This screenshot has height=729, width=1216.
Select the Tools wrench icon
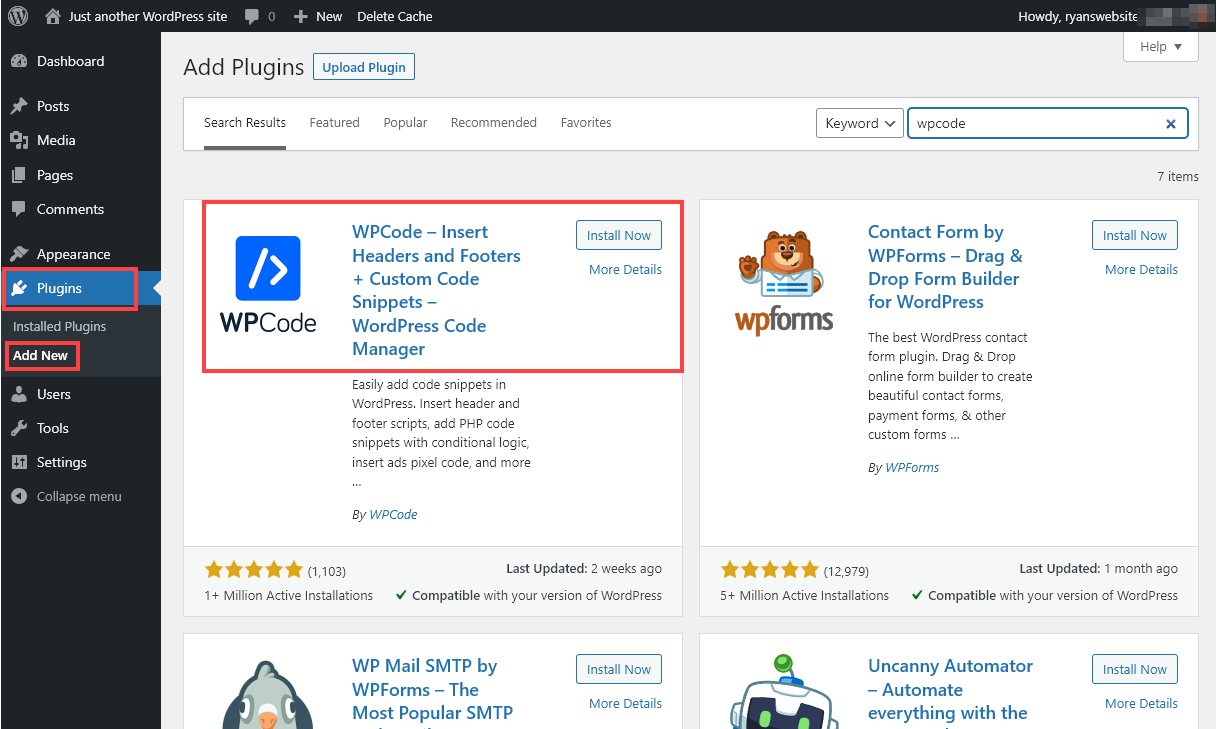(x=21, y=428)
